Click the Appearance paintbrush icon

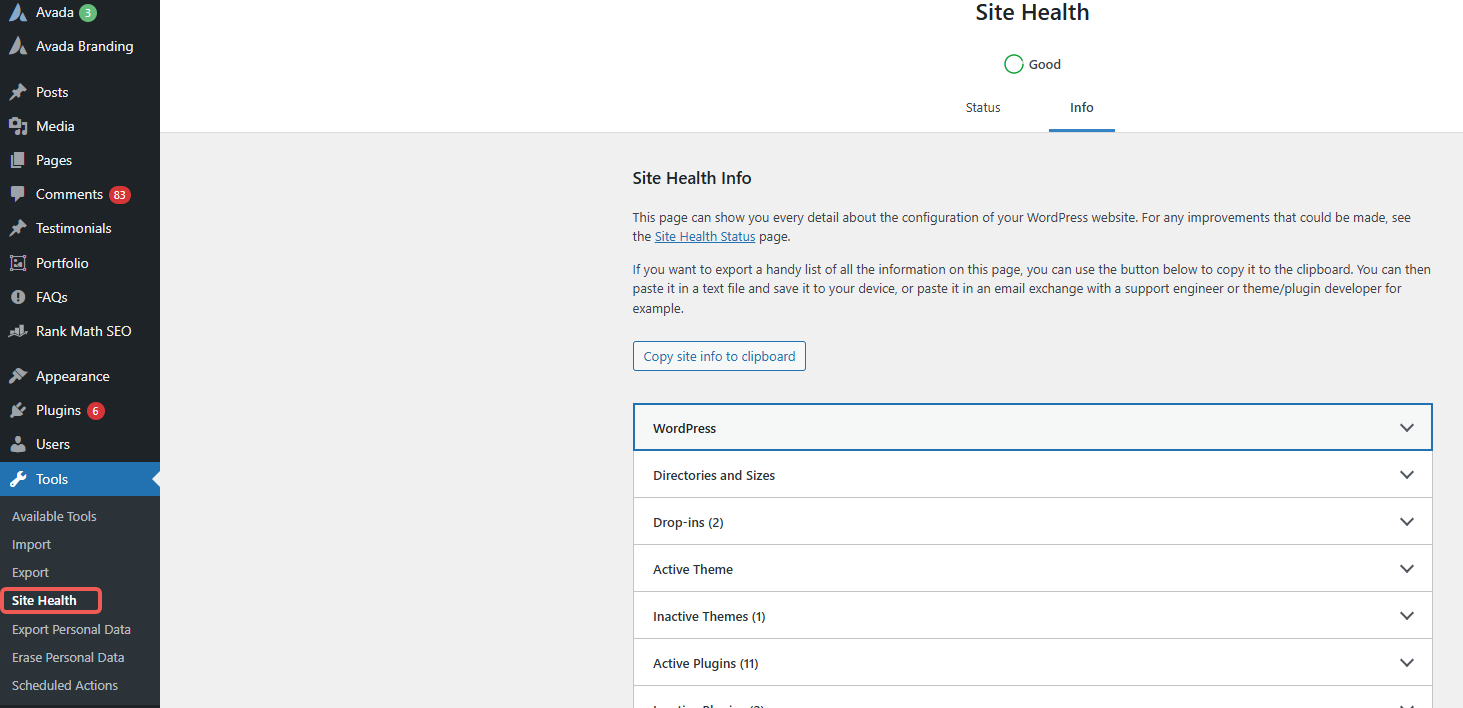point(18,376)
